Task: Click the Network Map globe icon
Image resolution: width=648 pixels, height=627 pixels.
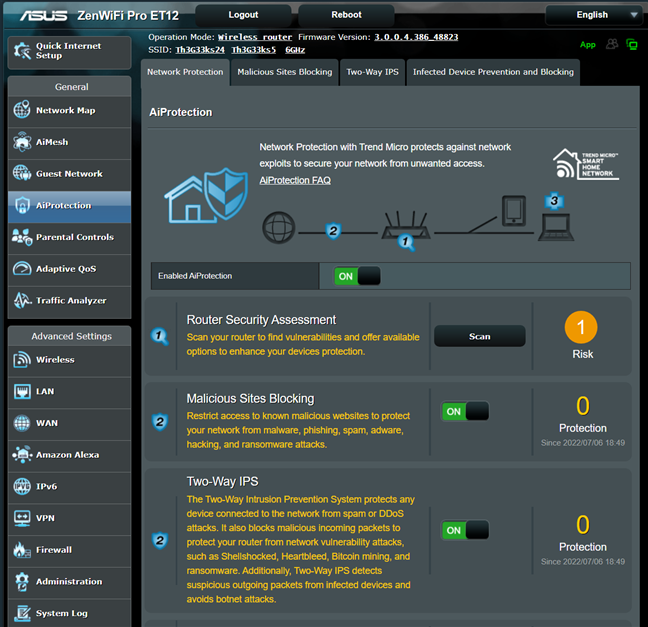Action: (x=22, y=110)
